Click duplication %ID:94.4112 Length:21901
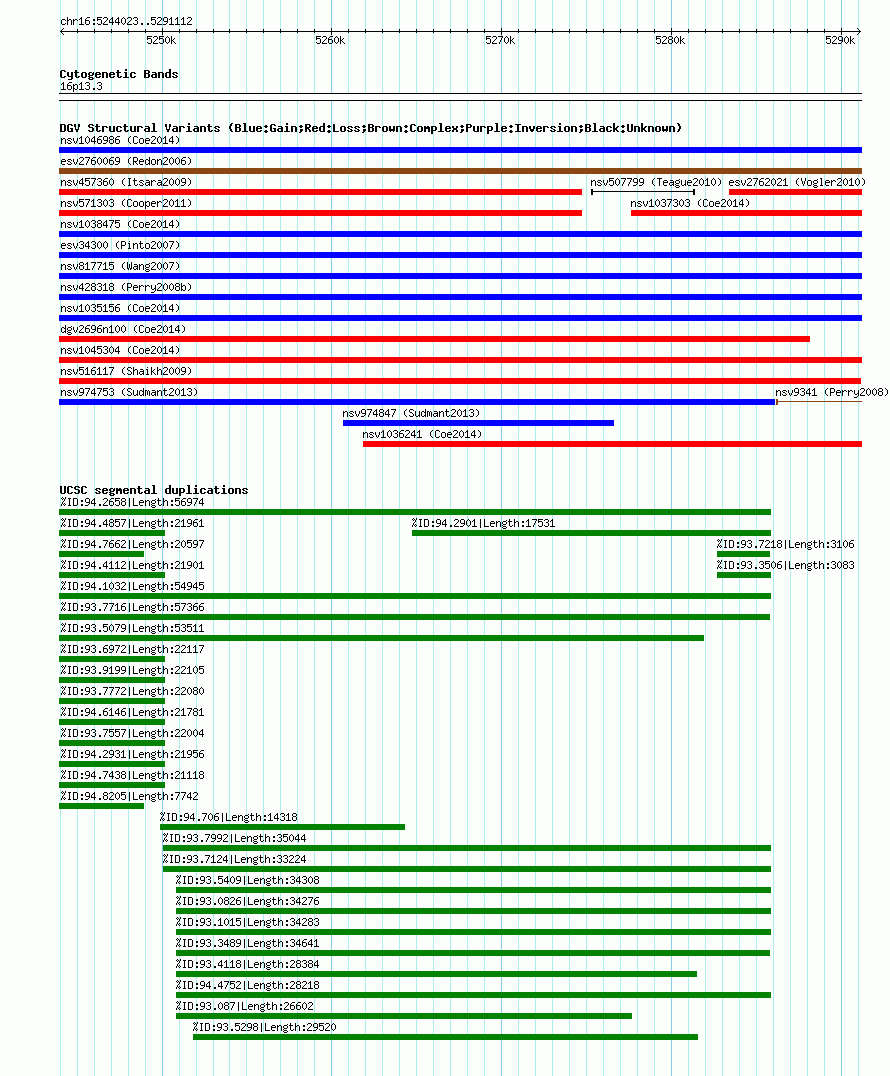Image resolution: width=890 pixels, height=1076 pixels. tap(132, 565)
